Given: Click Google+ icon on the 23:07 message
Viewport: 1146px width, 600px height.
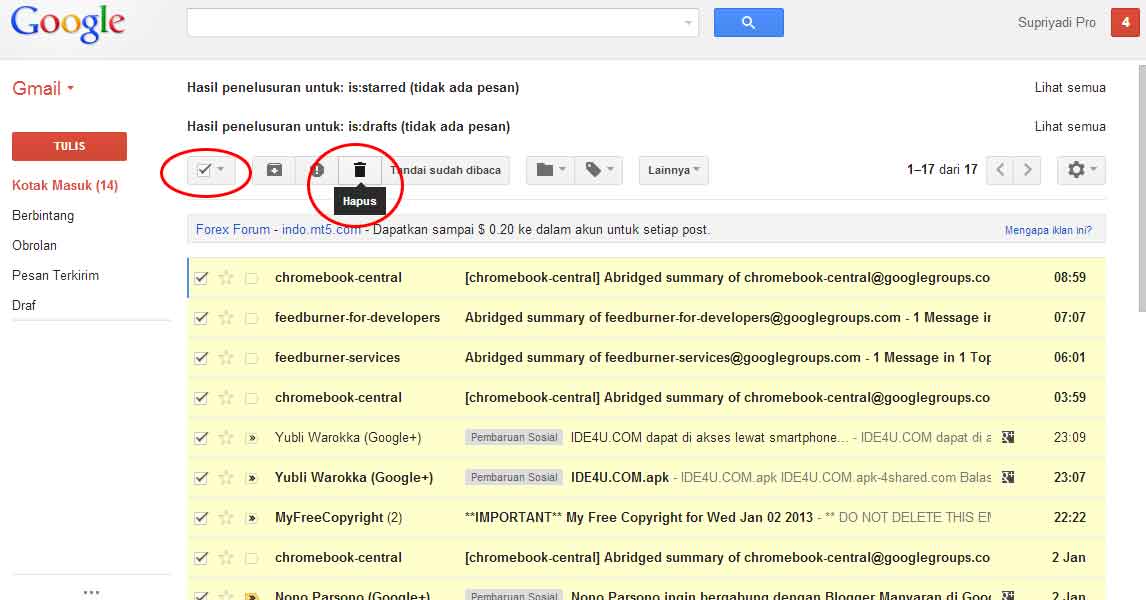Looking at the screenshot, I should click(1008, 477).
